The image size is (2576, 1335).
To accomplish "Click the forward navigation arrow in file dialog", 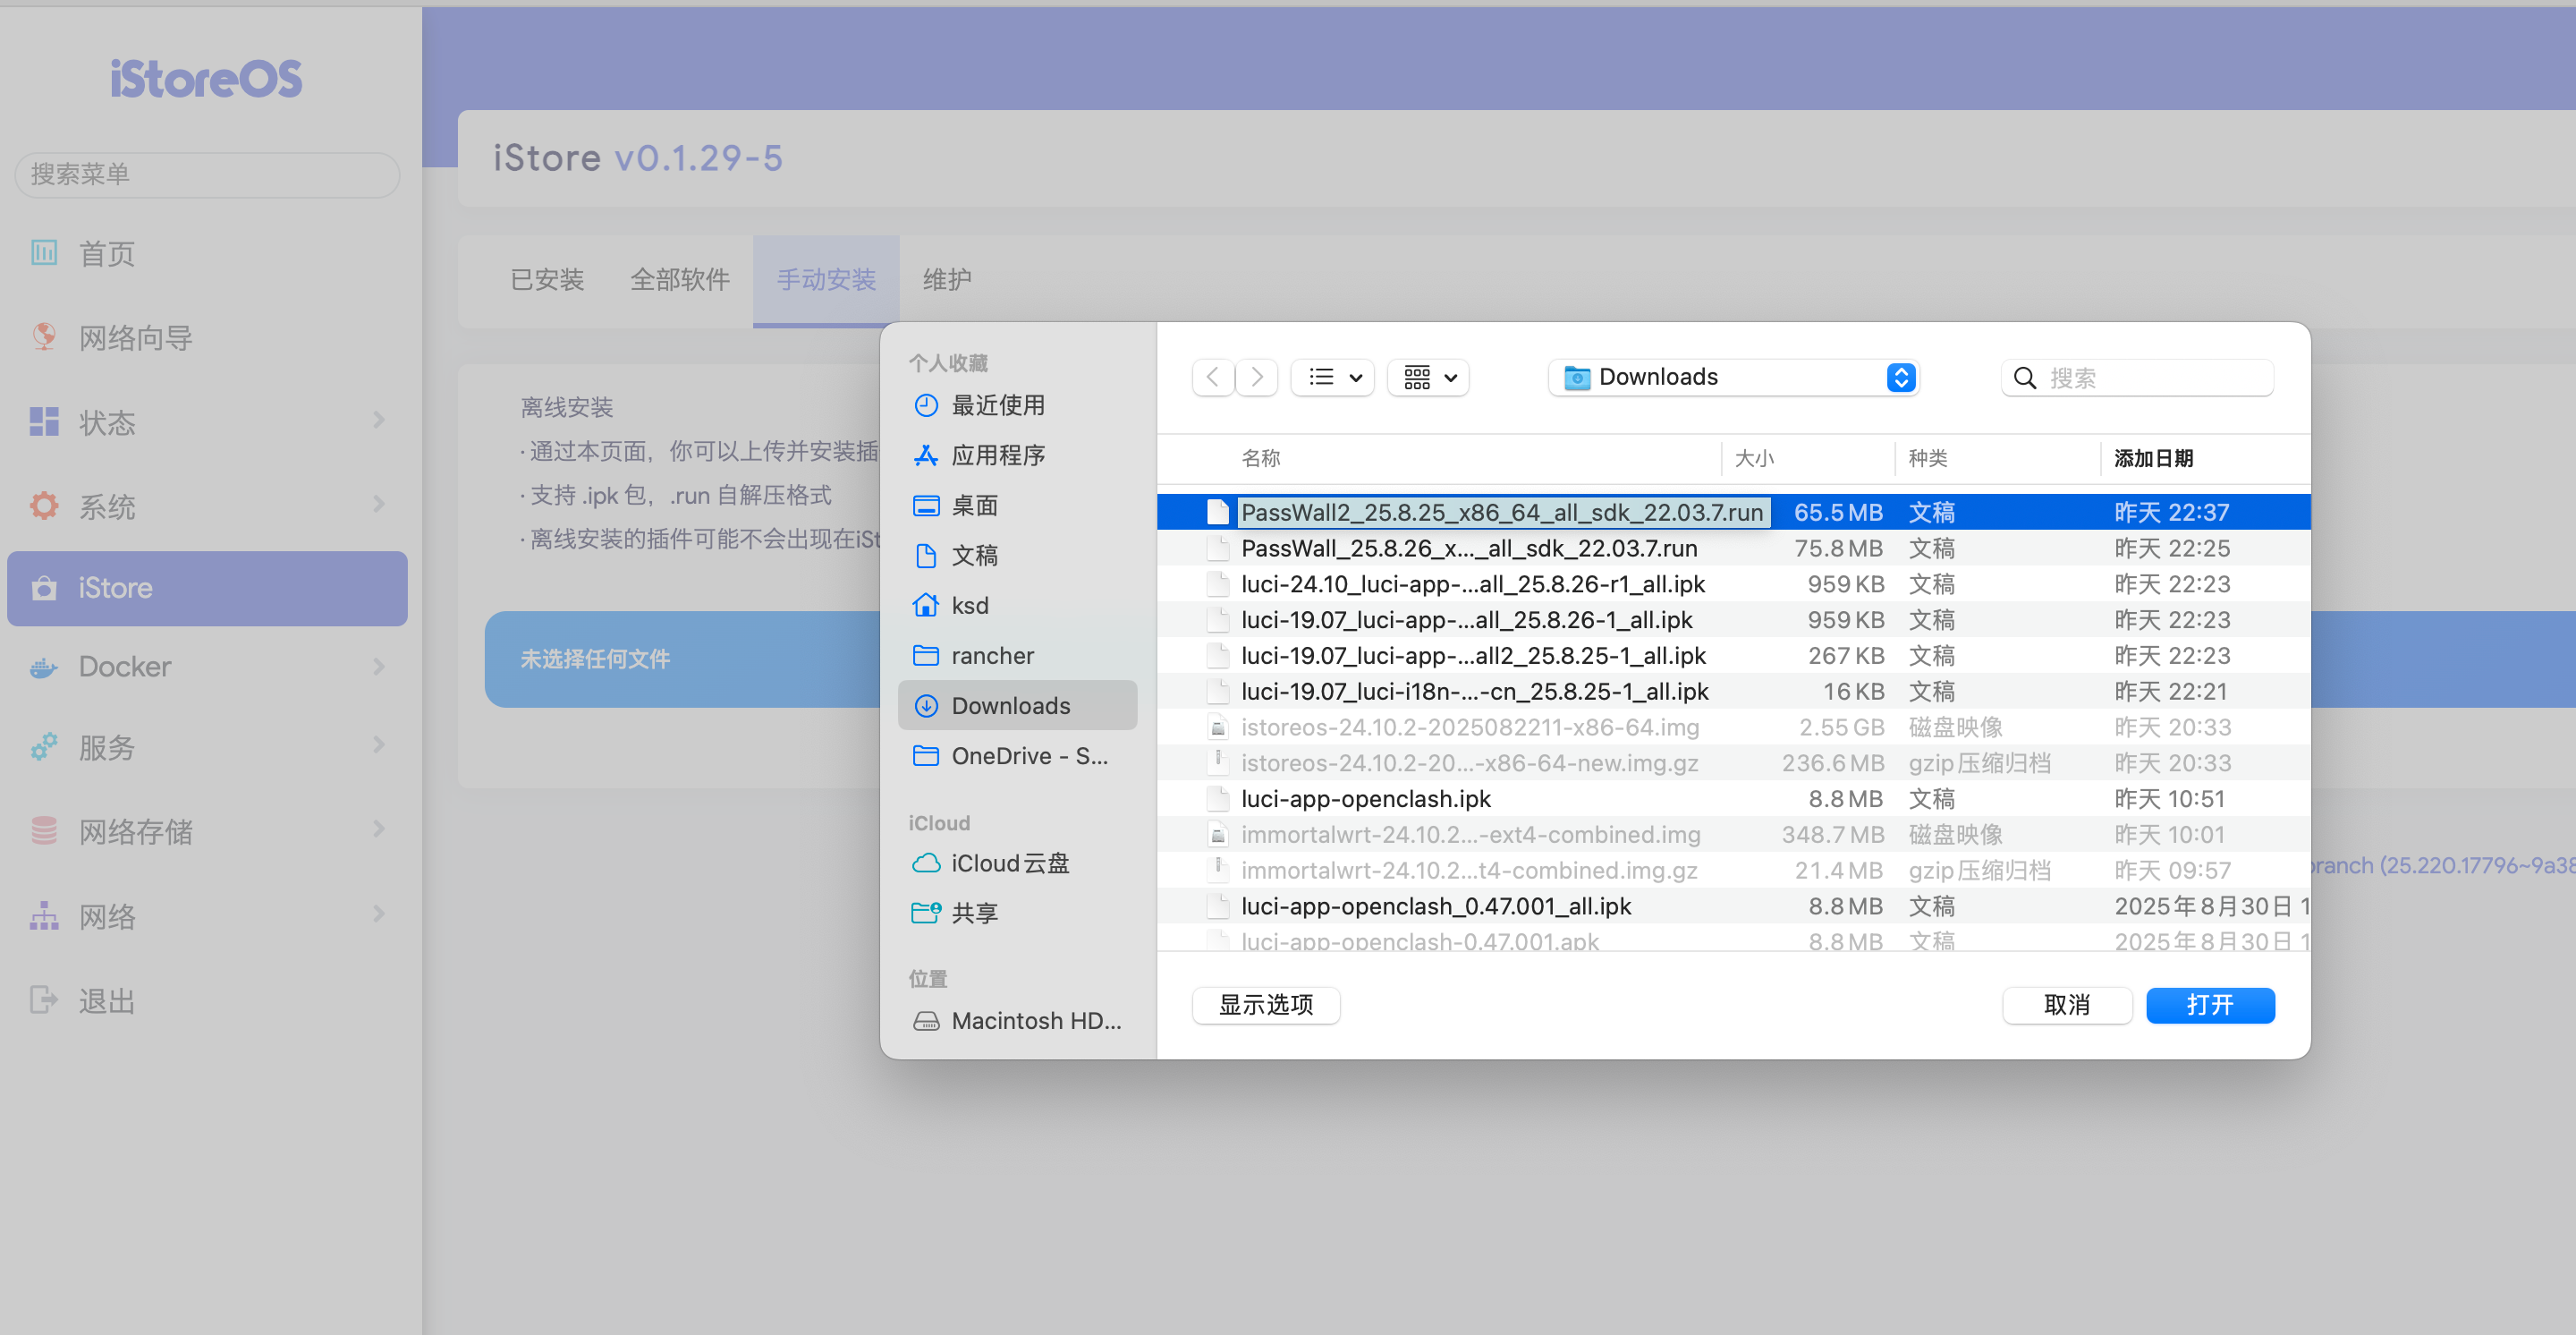I will point(1257,377).
